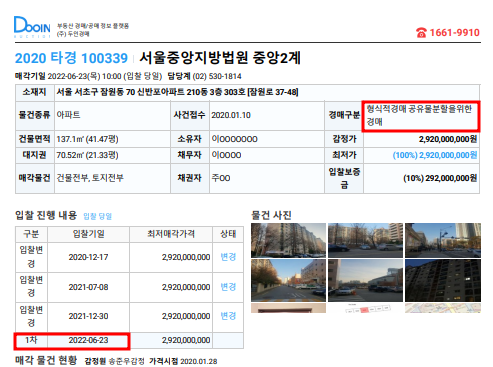Click the 건물면적 value 137.1㎡ (41.47평)
The width and height of the screenshot is (493, 367).
click(x=87, y=139)
